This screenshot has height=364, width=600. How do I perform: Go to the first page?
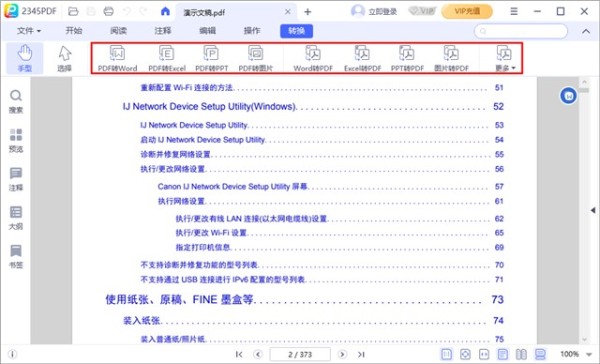[x=239, y=354]
